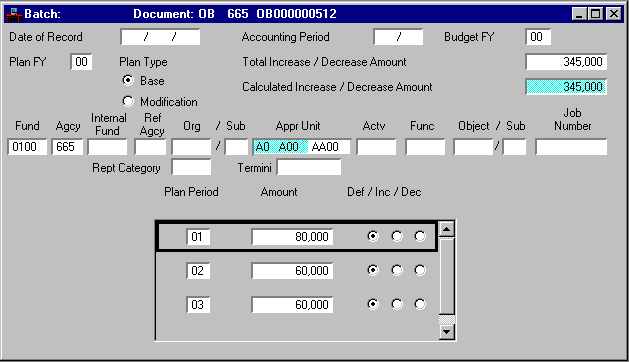
Task: Click the "Def / Inc / Dec" column header
Action: click(x=384, y=192)
